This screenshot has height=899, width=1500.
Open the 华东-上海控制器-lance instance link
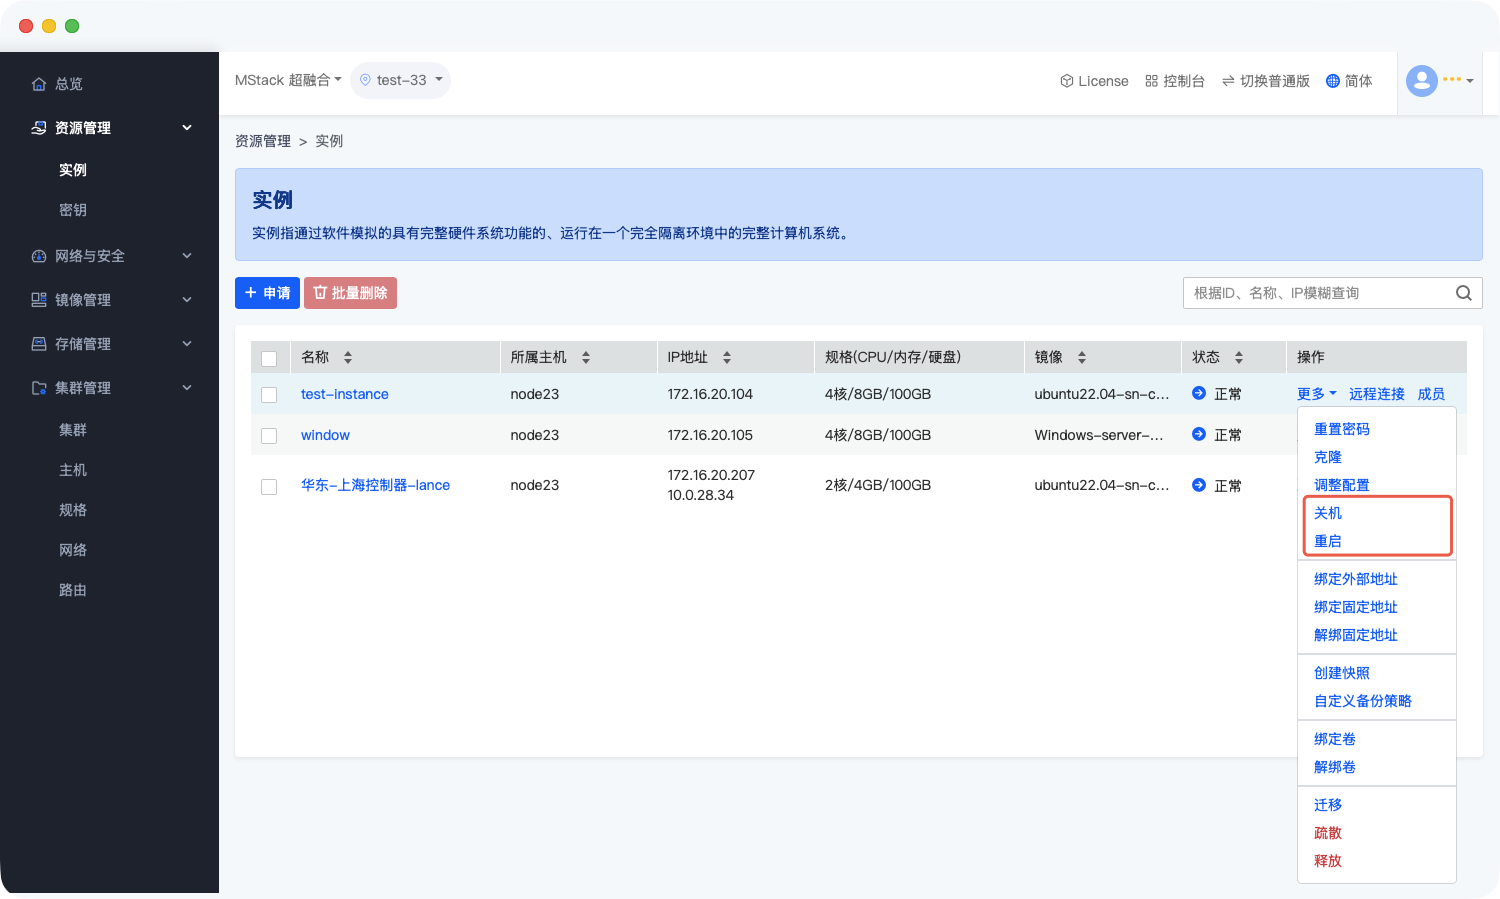tap(375, 485)
